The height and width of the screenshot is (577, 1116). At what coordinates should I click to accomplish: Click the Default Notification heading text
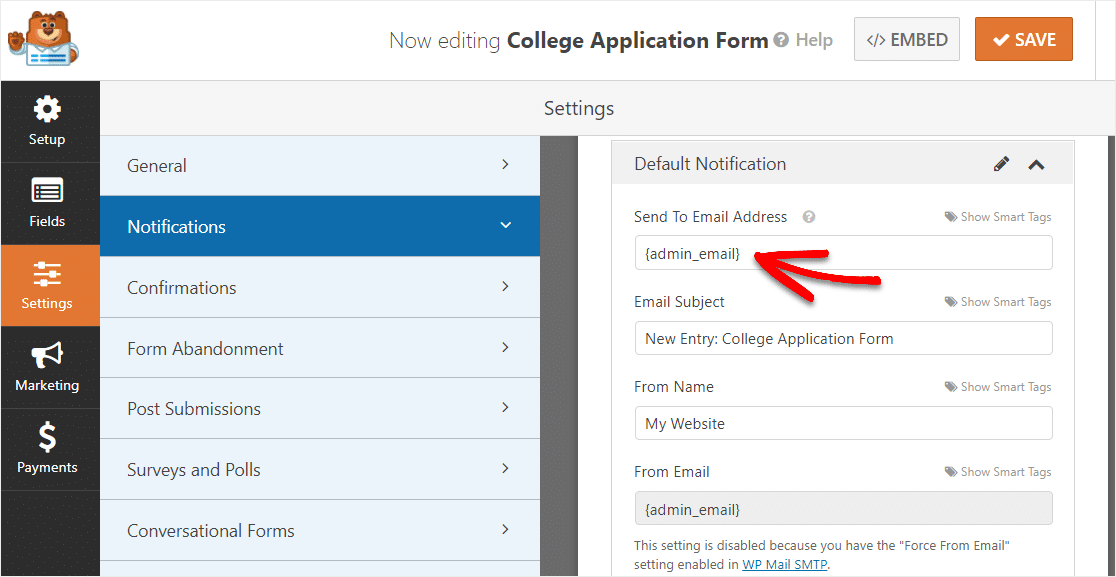(710, 164)
